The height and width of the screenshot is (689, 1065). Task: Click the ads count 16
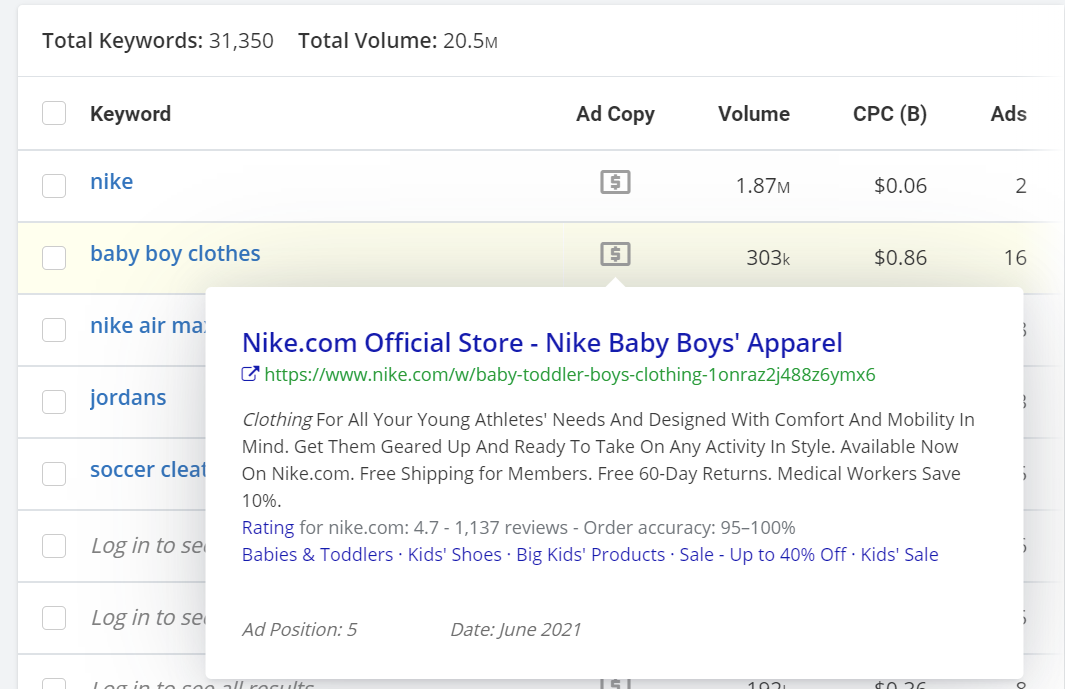click(x=1015, y=258)
